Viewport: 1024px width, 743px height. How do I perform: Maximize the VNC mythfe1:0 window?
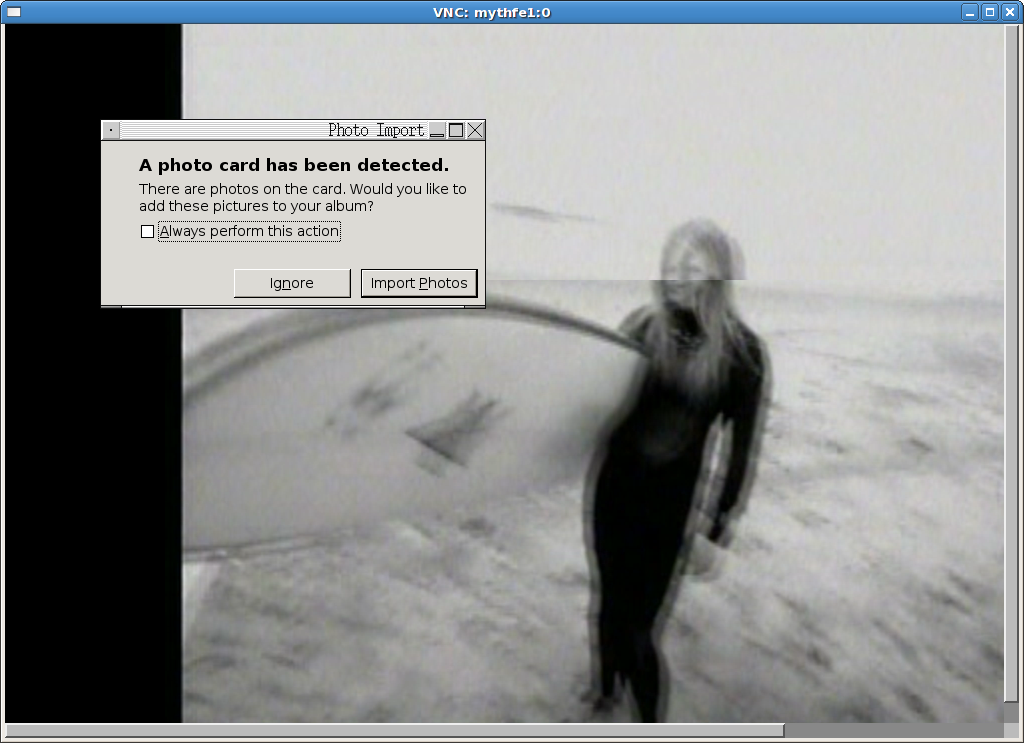tap(990, 12)
